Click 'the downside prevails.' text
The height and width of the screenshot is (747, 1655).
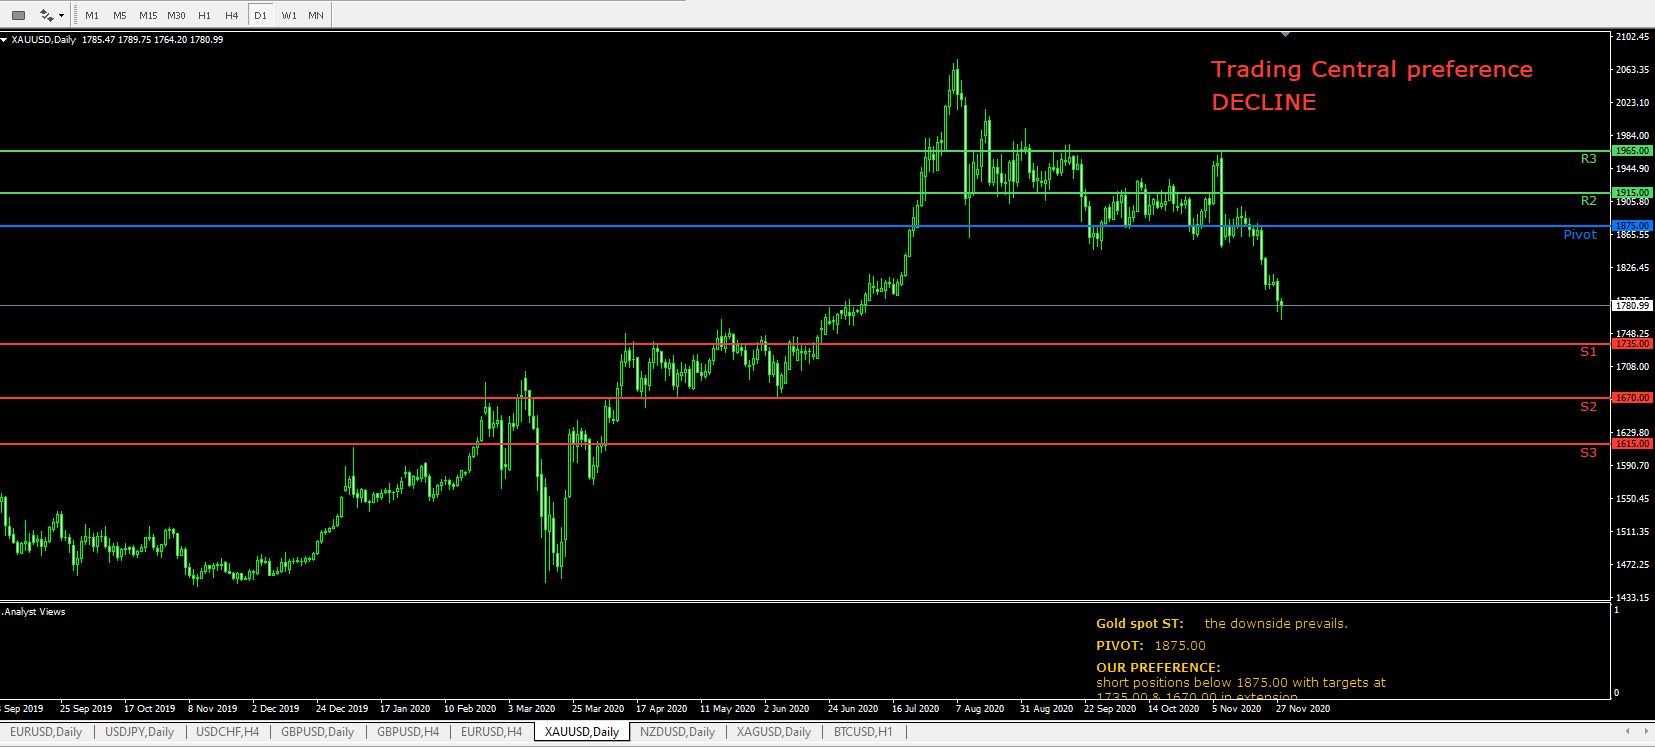click(1276, 624)
